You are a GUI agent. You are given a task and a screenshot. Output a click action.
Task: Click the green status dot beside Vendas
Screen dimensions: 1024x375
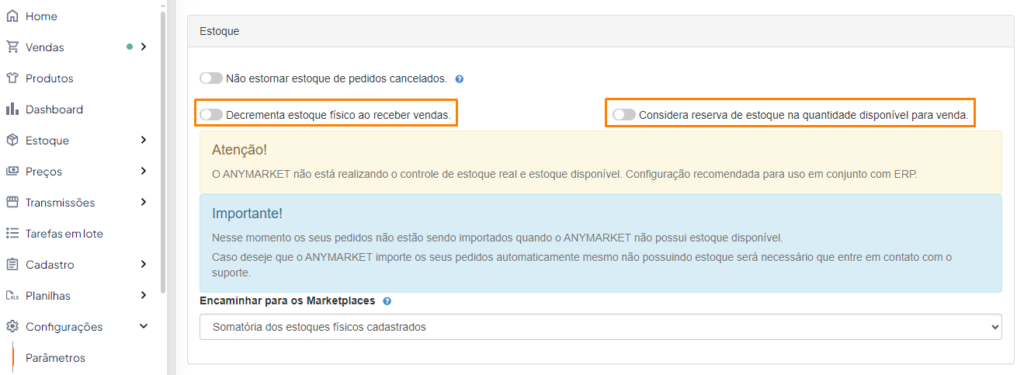pos(129,47)
